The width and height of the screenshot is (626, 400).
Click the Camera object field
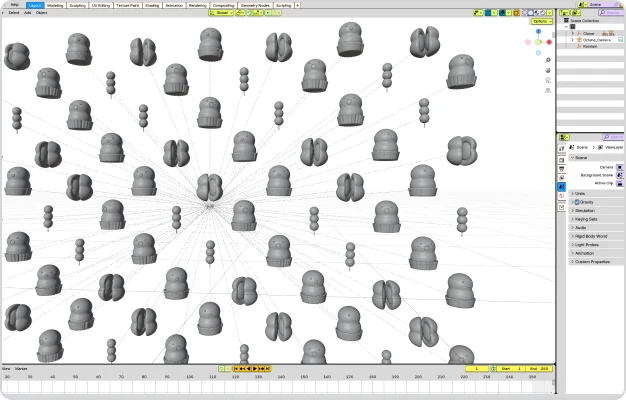(x=620, y=167)
